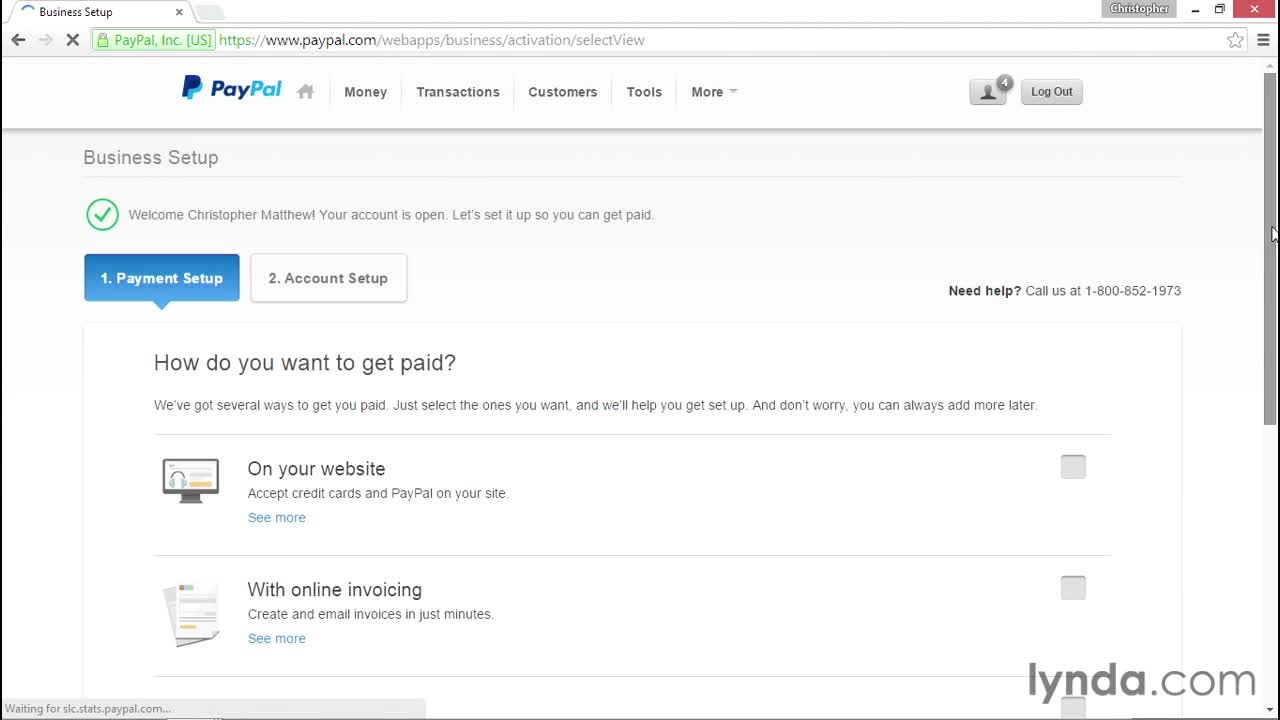This screenshot has width=1280, height=720.
Task: Open the Transactions menu
Action: (458, 92)
